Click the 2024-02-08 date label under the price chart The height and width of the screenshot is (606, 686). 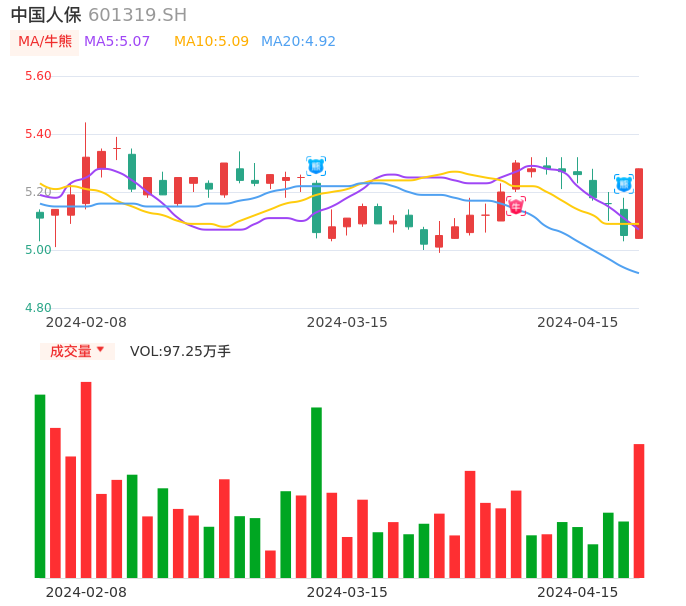[86, 322]
